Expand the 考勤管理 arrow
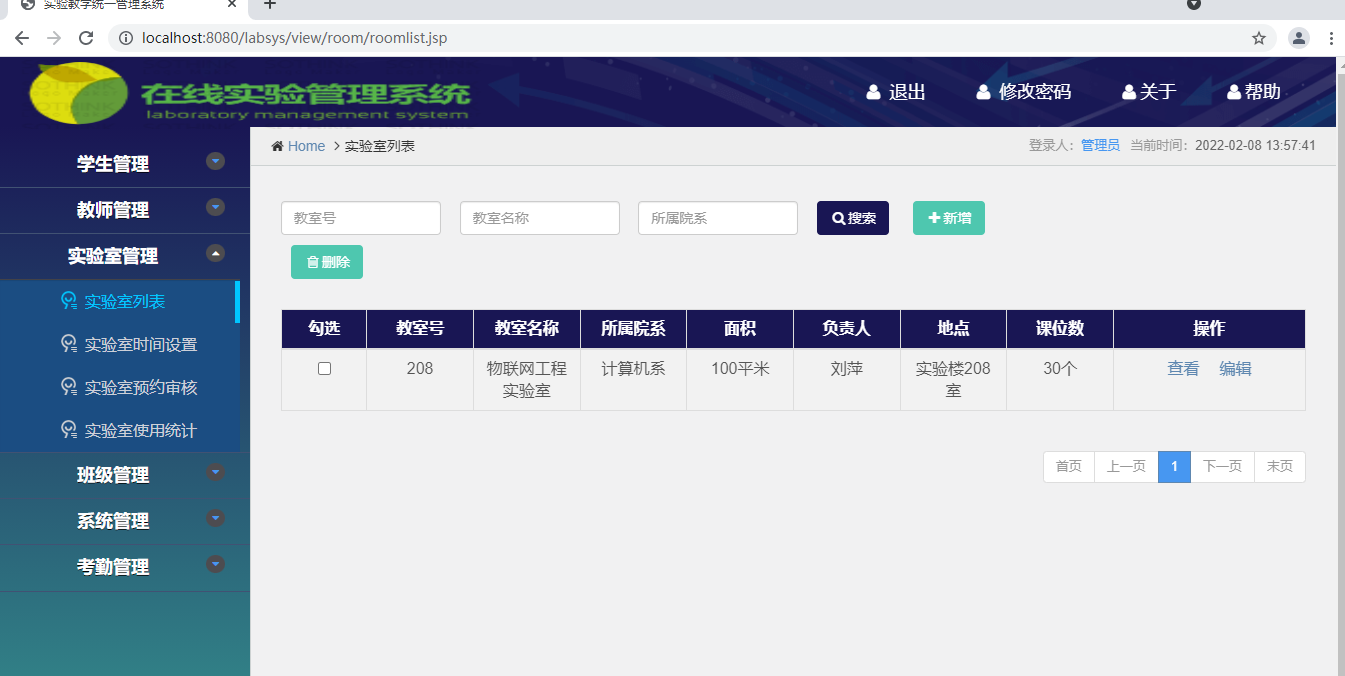The height and width of the screenshot is (676, 1345). point(215,564)
